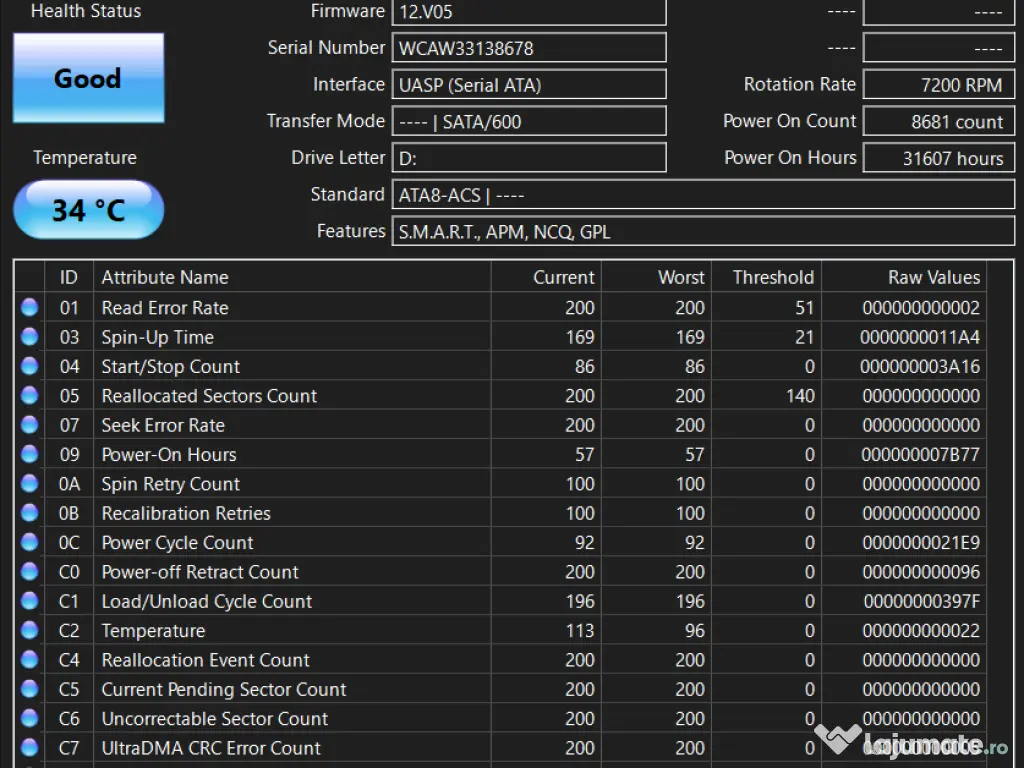Click the status orb for Current Pending Sector Count
The image size is (1024, 768).
click(x=29, y=689)
